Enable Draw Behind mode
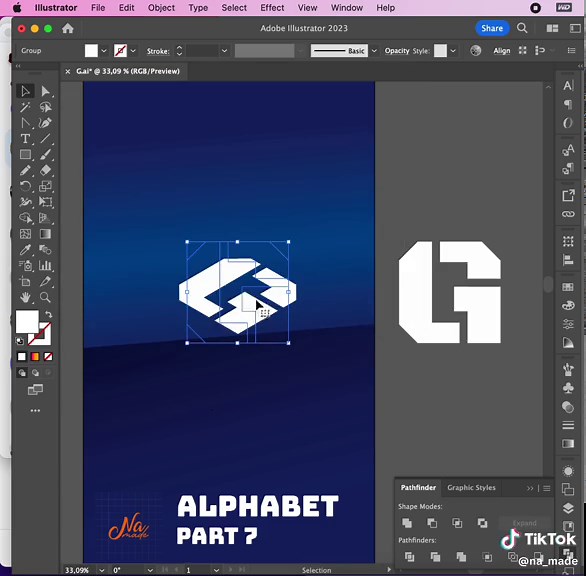The image size is (586, 576). pyautogui.click(x=36, y=373)
